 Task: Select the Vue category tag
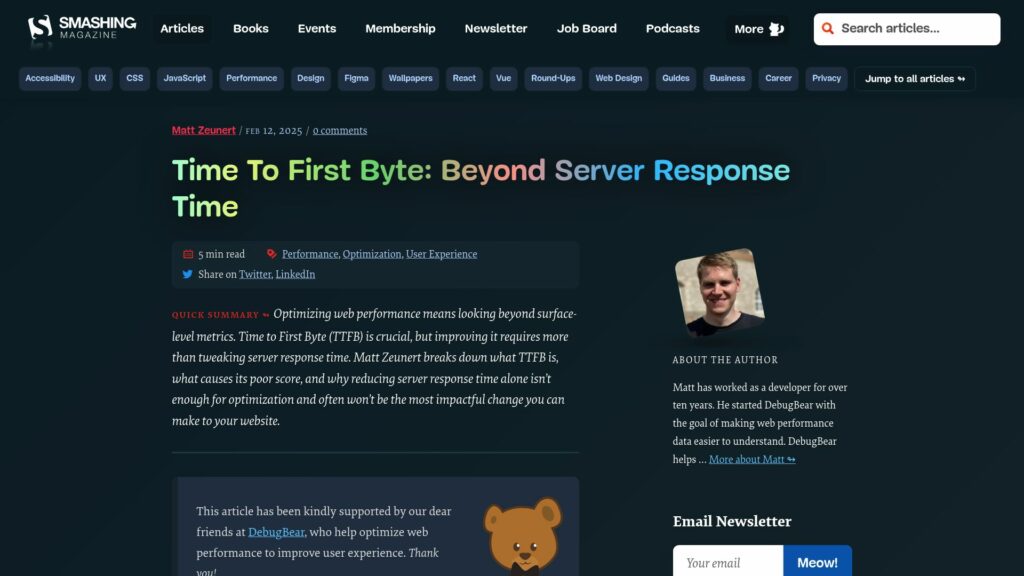coord(504,78)
